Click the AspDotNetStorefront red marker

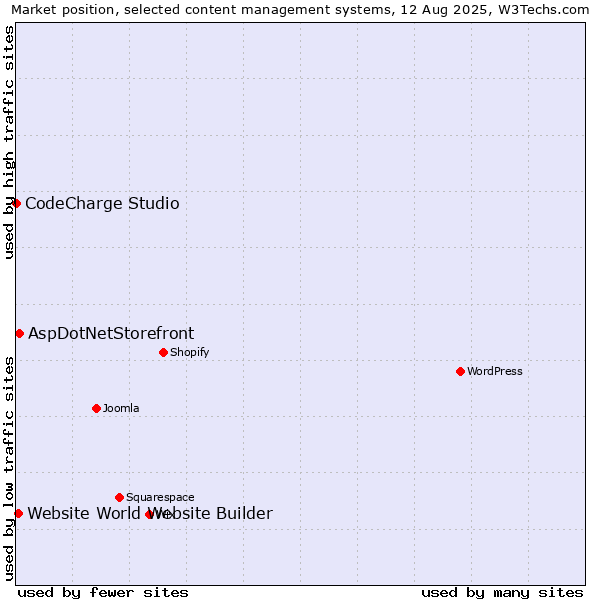point(20,334)
